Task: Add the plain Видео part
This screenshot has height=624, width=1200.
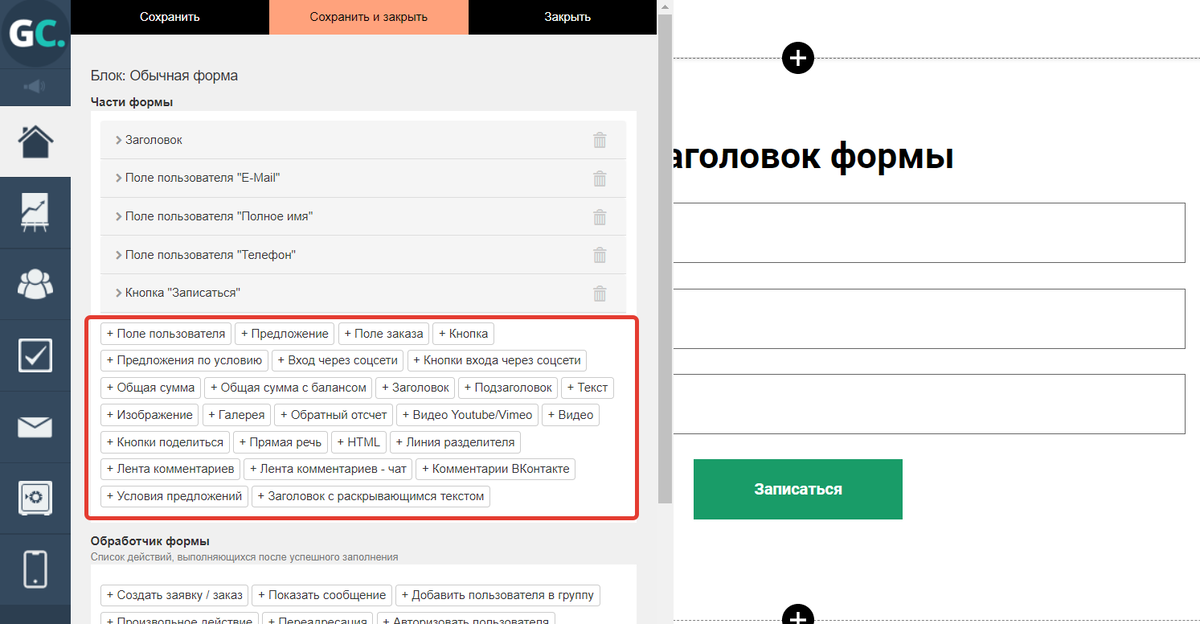Action: [x=571, y=414]
